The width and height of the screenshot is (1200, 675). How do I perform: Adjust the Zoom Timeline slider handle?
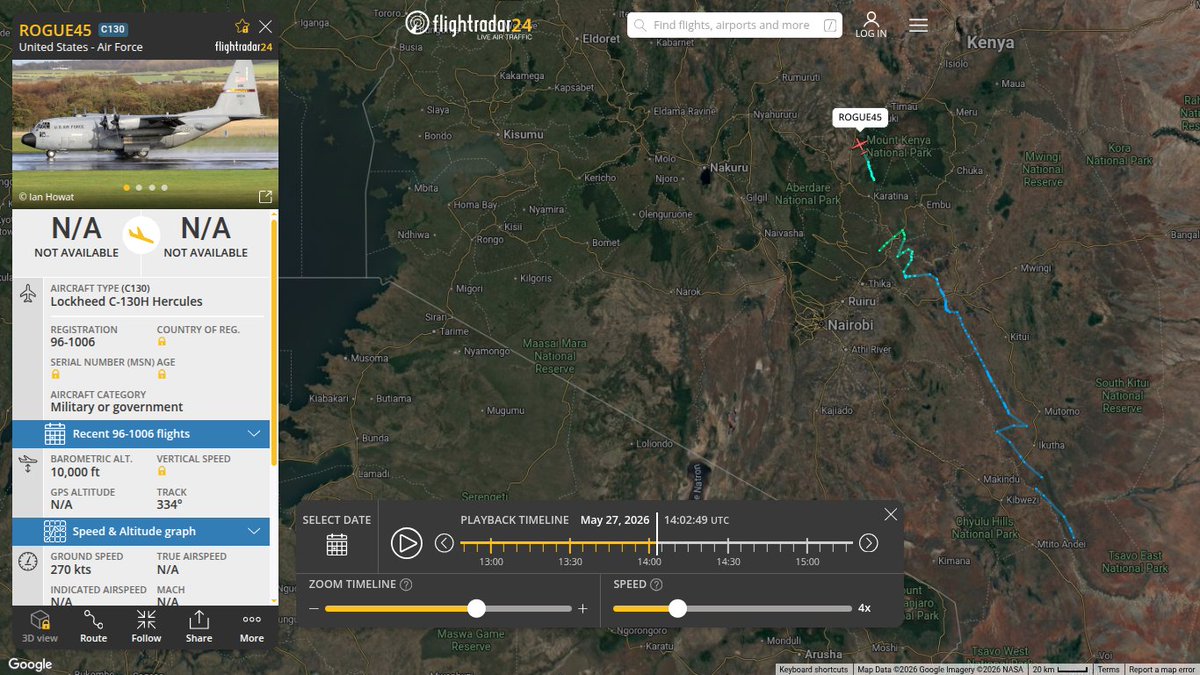(x=477, y=608)
